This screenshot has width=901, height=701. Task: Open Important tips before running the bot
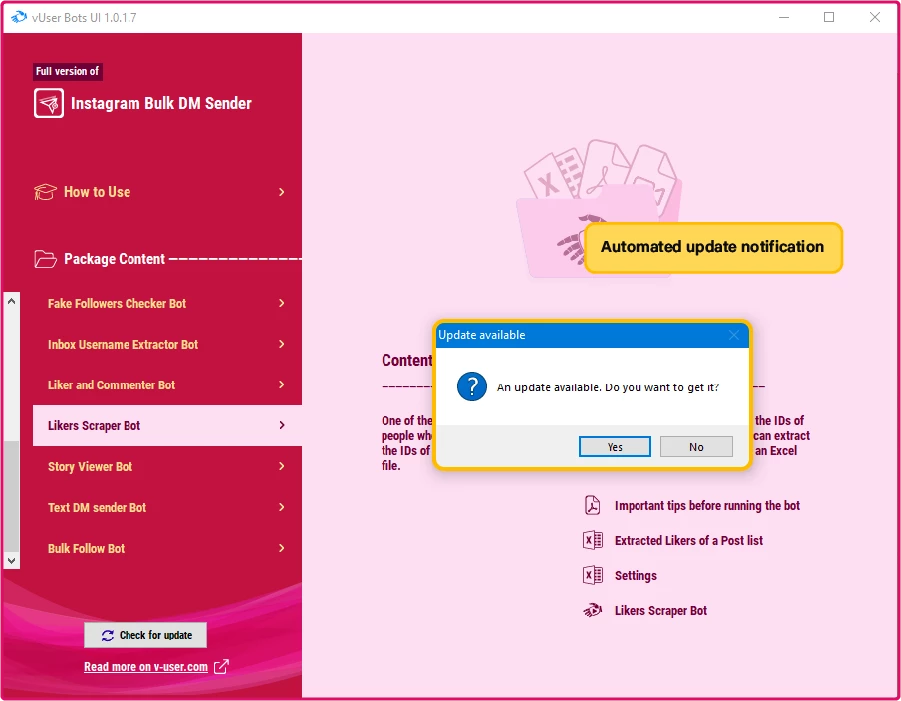[x=707, y=506]
